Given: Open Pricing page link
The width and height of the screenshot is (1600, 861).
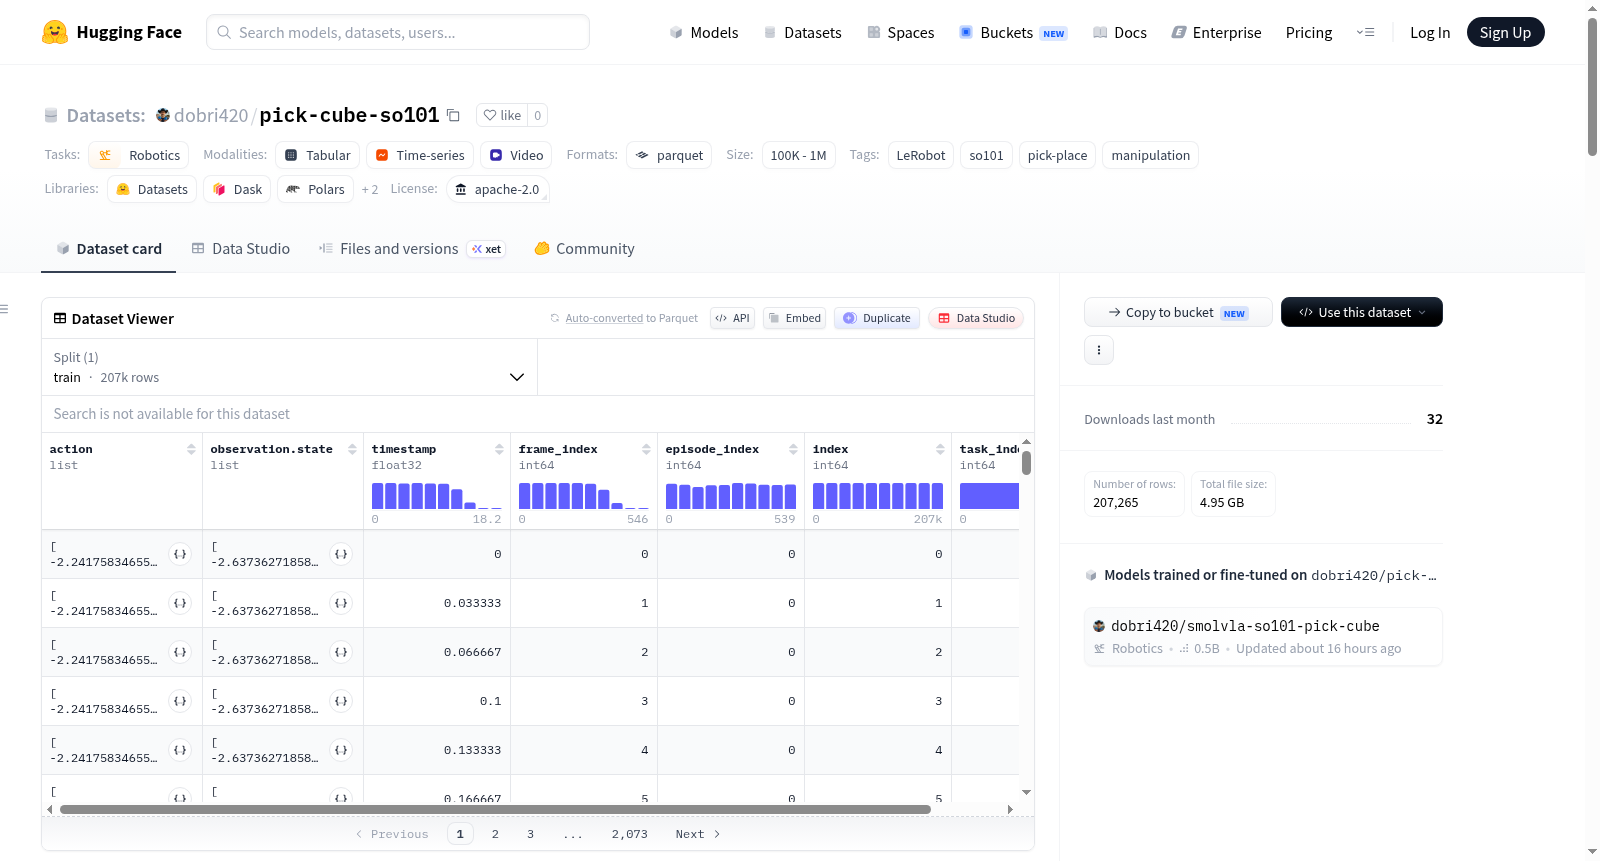Looking at the screenshot, I should tap(1309, 32).
